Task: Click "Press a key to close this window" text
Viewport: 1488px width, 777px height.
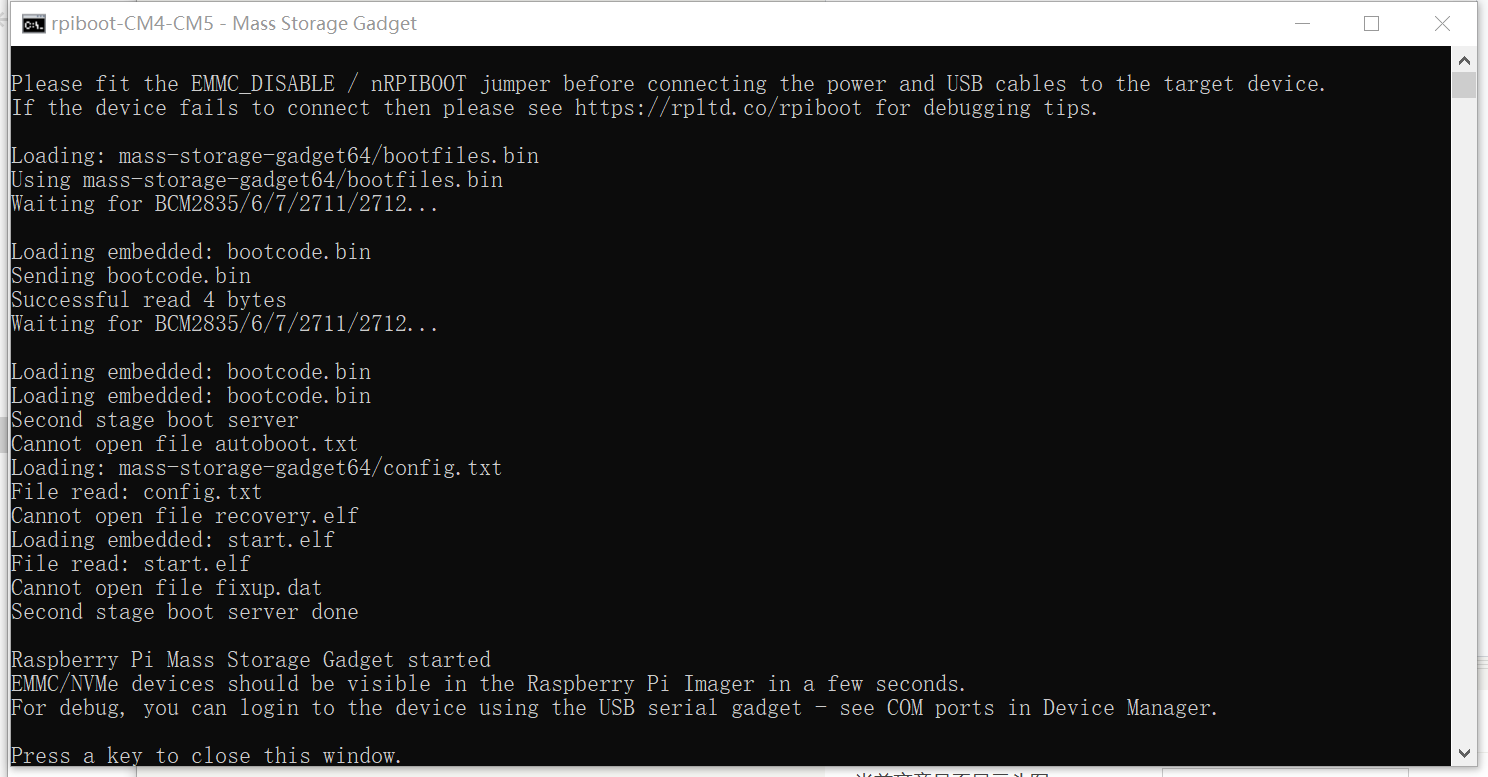Action: click(206, 756)
